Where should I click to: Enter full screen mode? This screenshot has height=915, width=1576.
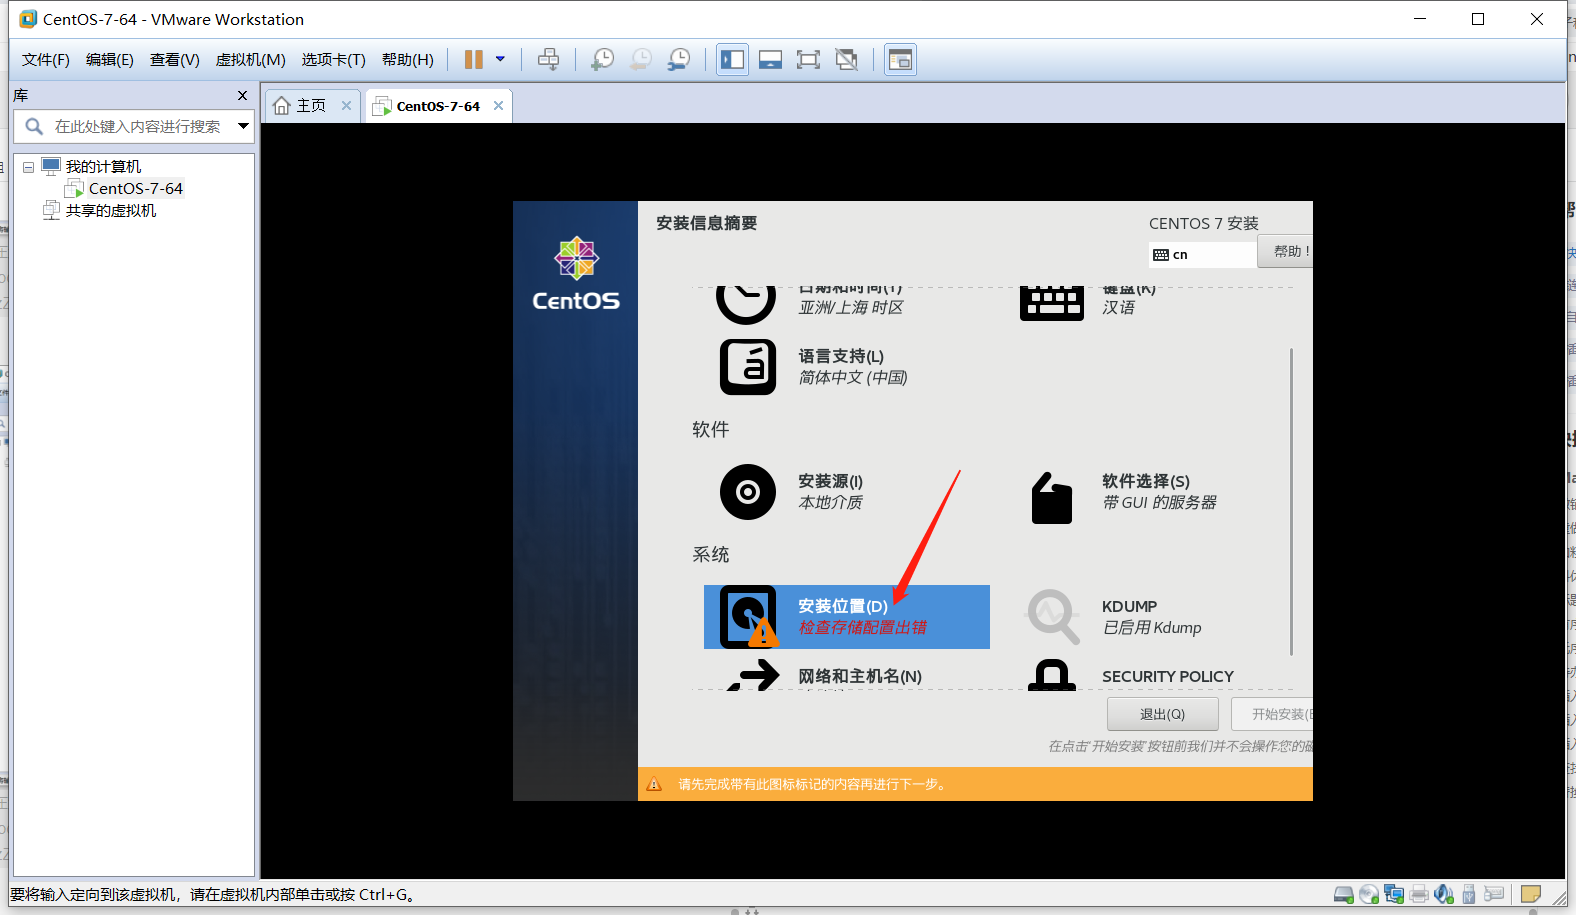pyautogui.click(x=808, y=60)
